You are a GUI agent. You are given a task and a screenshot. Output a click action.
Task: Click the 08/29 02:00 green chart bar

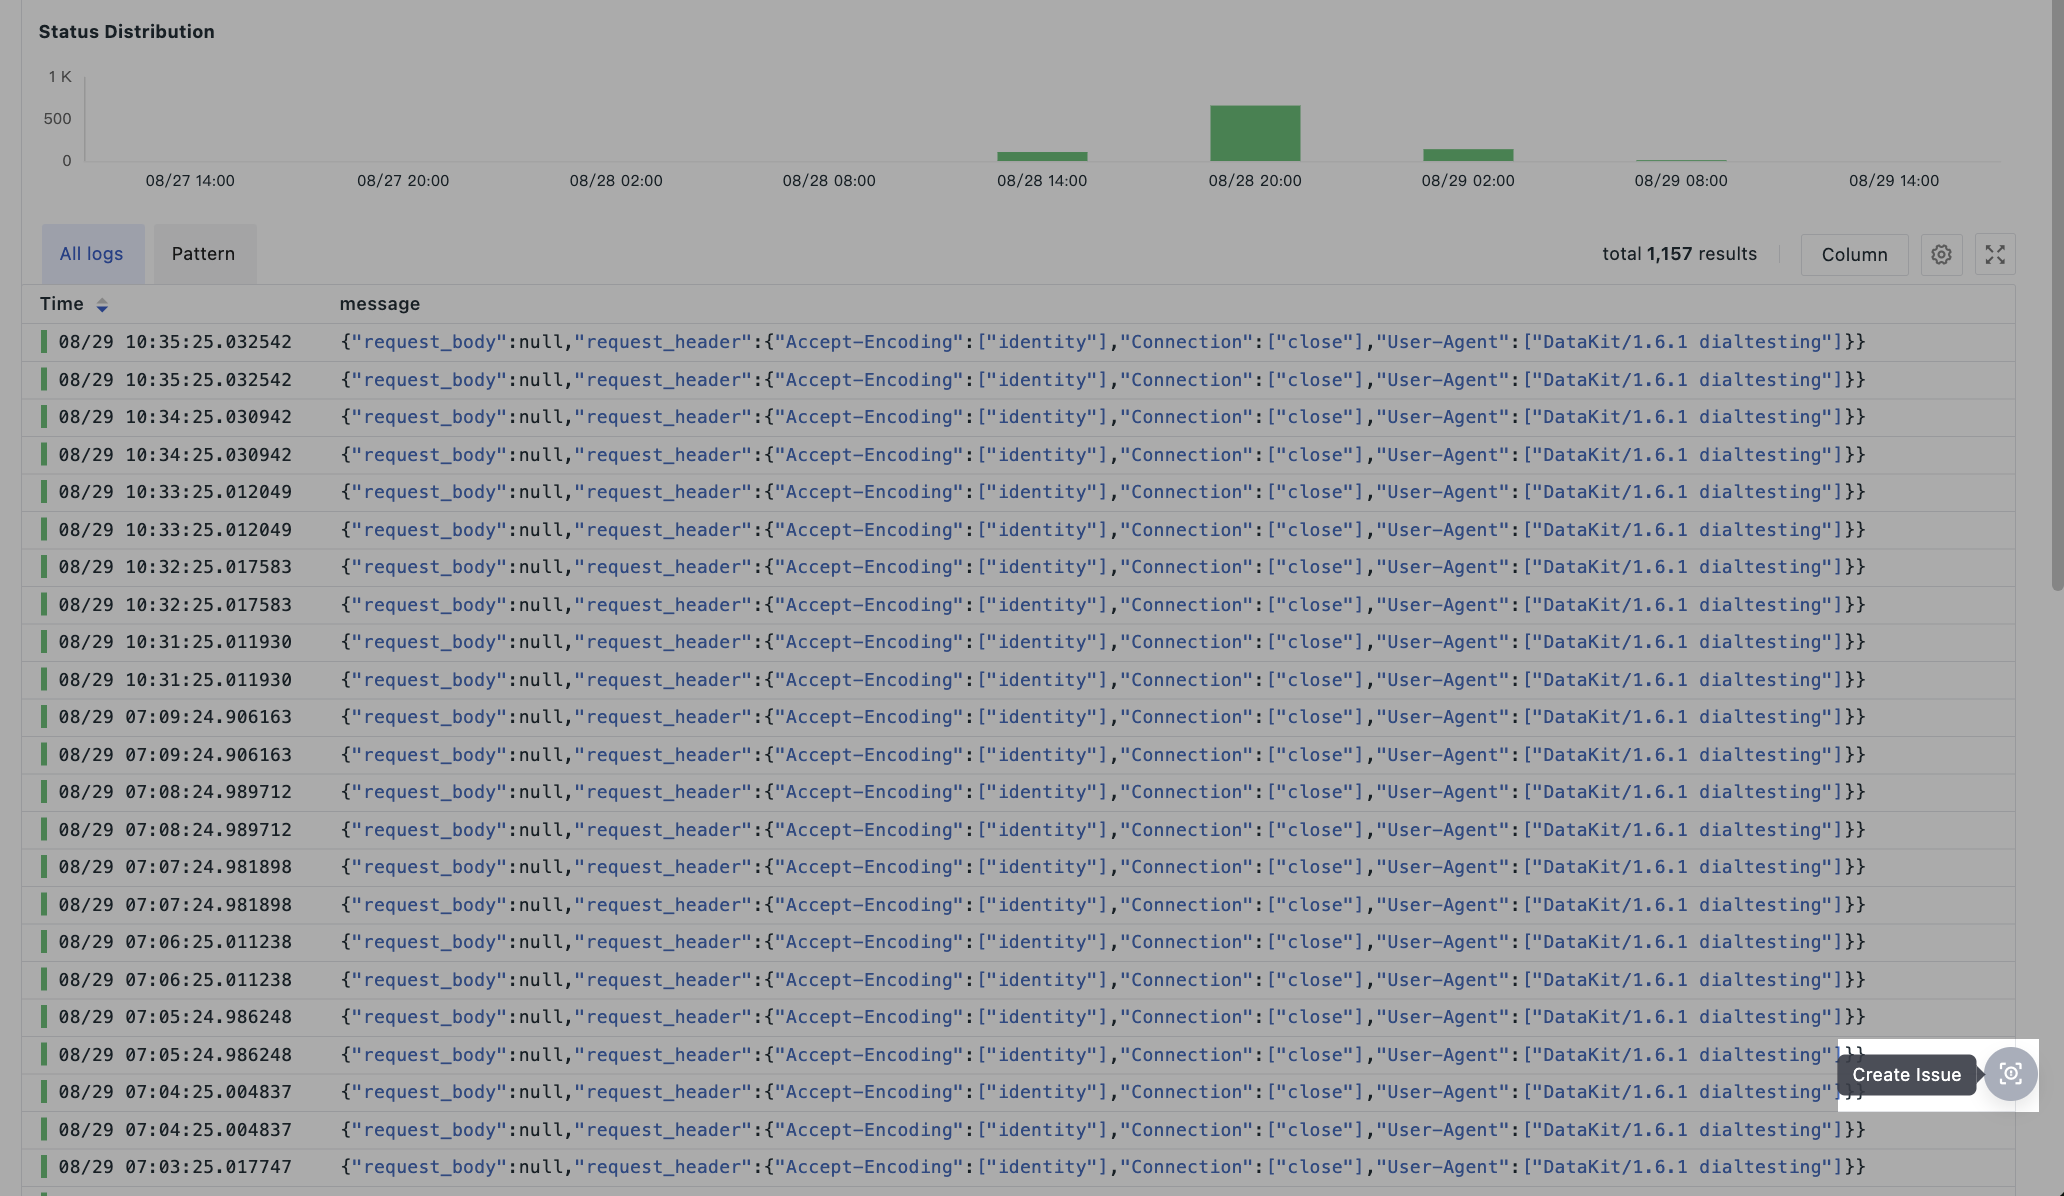[x=1467, y=155]
